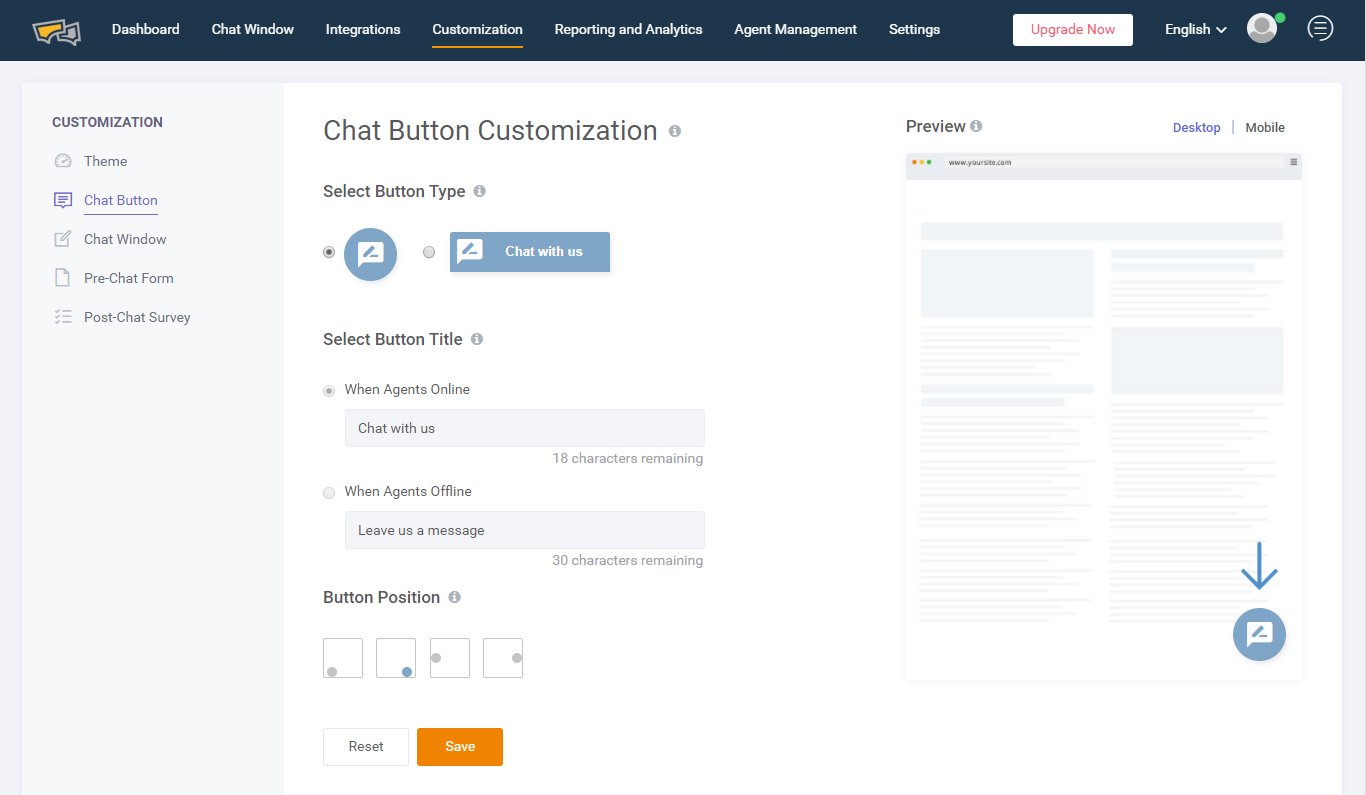
Task: Click the orange Save button
Action: click(460, 747)
